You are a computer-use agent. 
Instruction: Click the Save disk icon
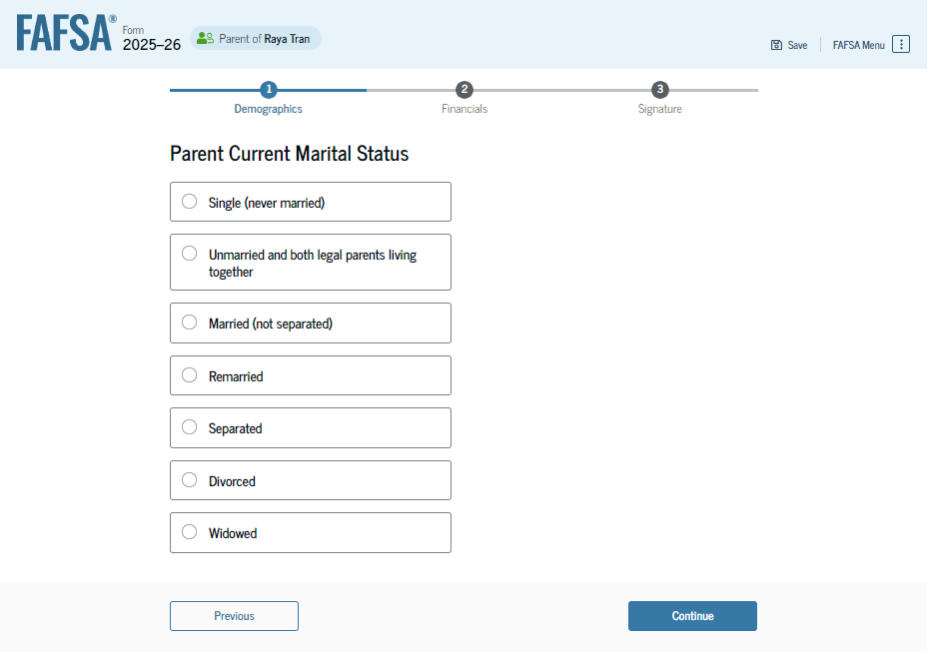point(776,45)
